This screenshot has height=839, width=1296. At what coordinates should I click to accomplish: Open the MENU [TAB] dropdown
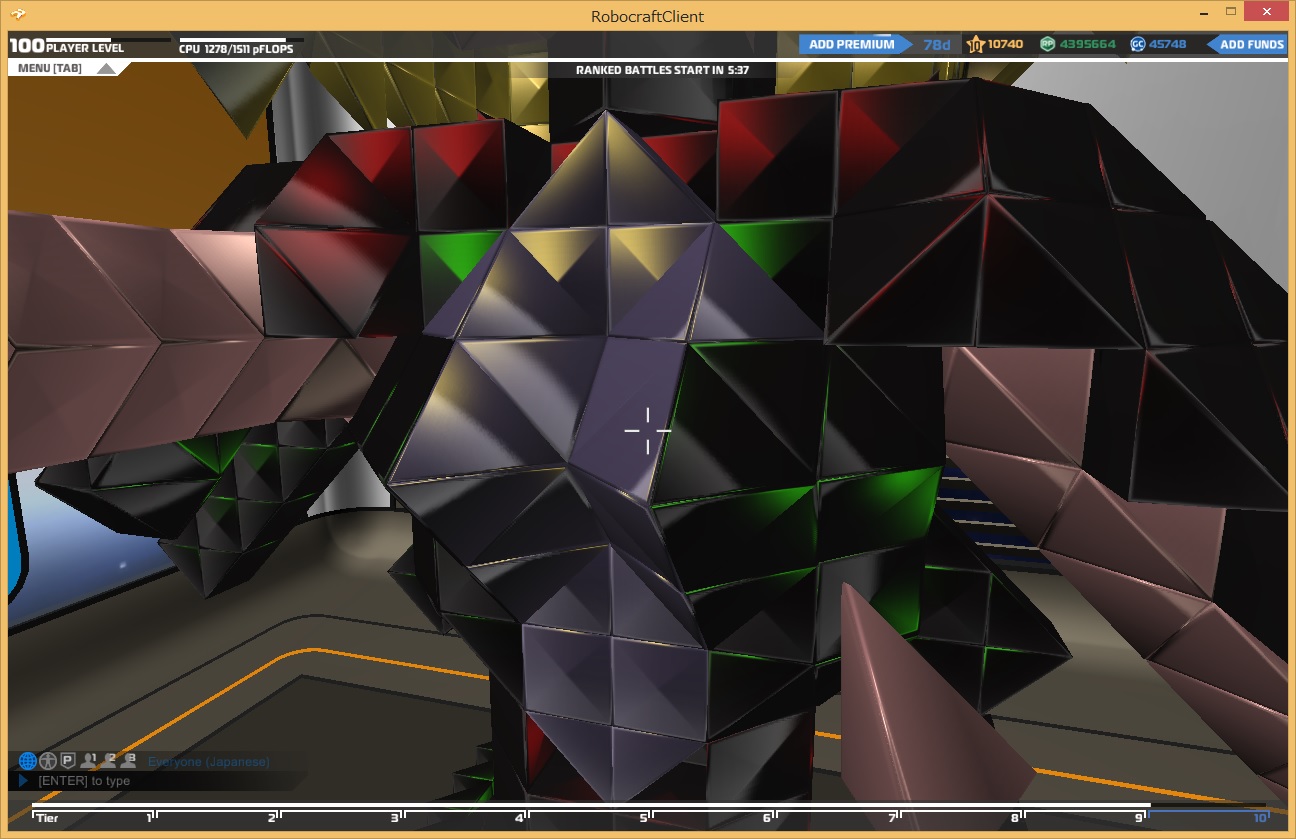68,68
